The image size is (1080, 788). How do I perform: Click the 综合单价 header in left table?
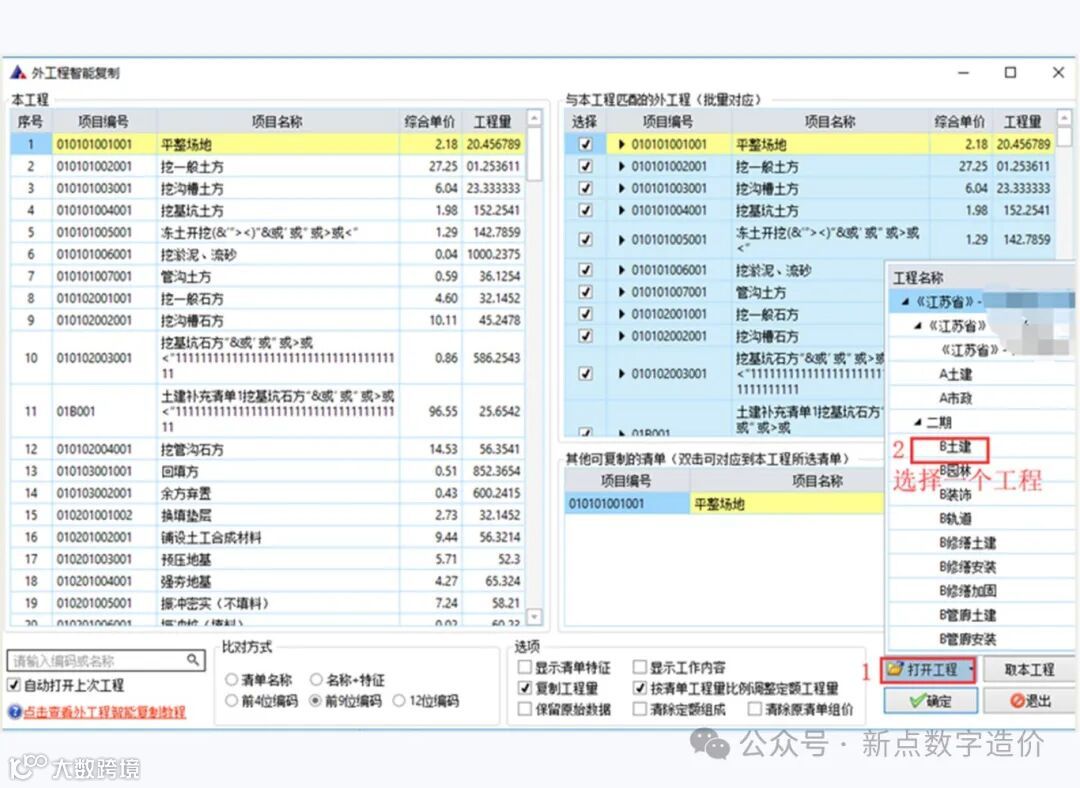[x=429, y=122]
